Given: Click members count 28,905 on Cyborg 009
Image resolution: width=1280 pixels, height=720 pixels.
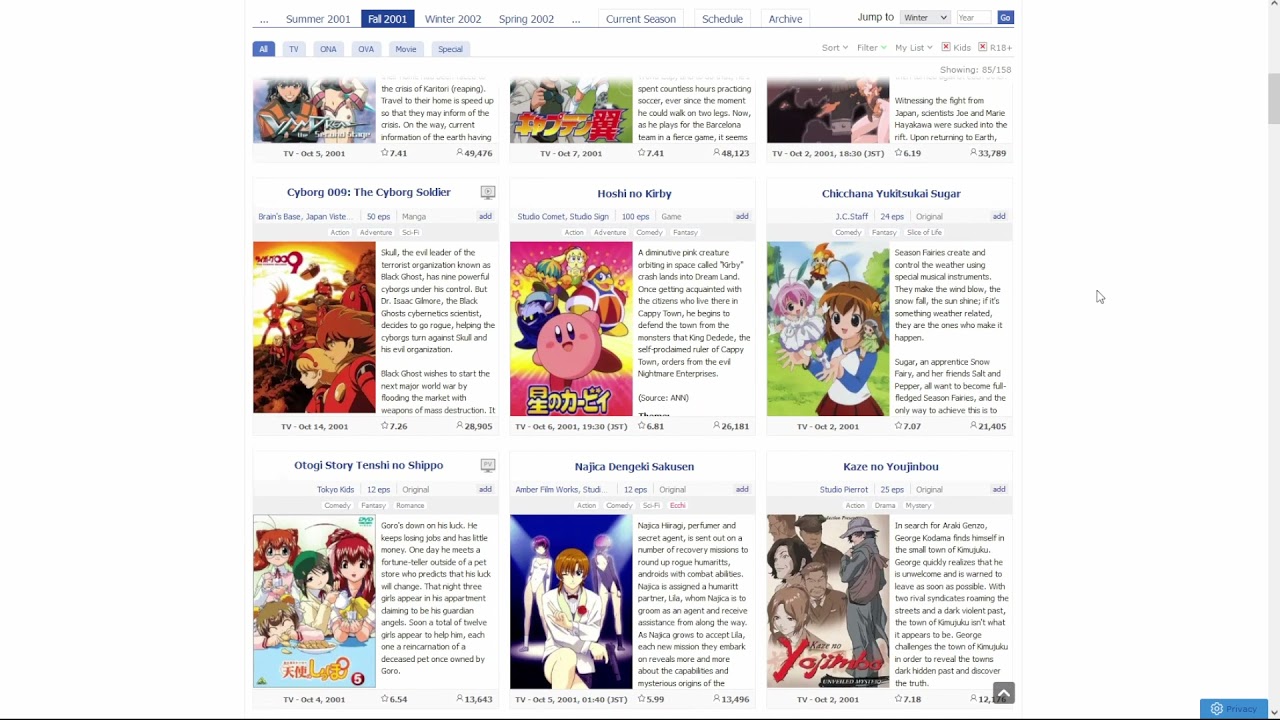Looking at the screenshot, I should tap(475, 426).
